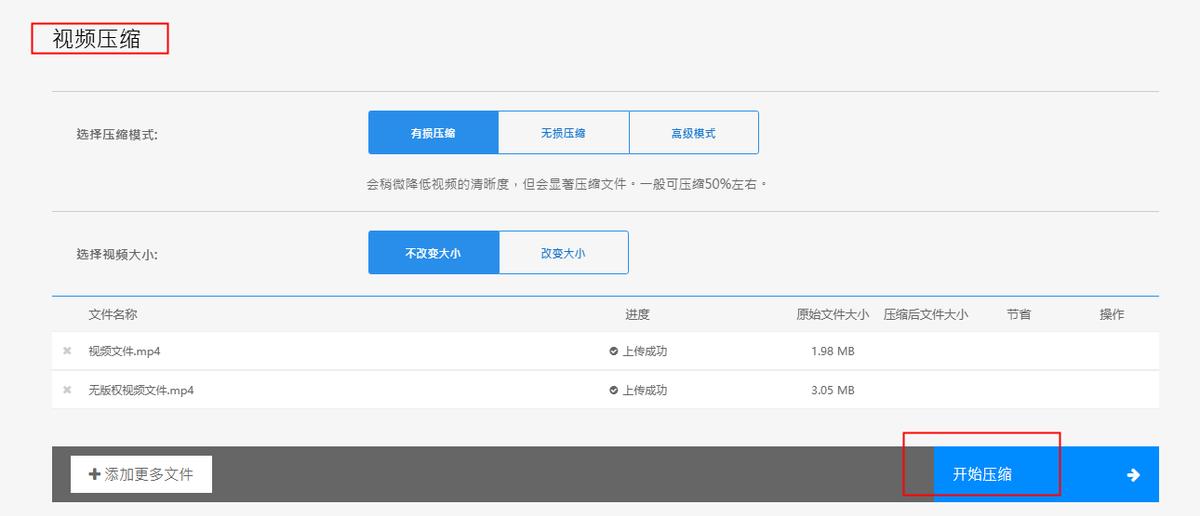The image size is (1200, 516).
Task: Click 上传成功 status for 无版权视频文件.mp4
Action: pyautogui.click(x=644, y=390)
